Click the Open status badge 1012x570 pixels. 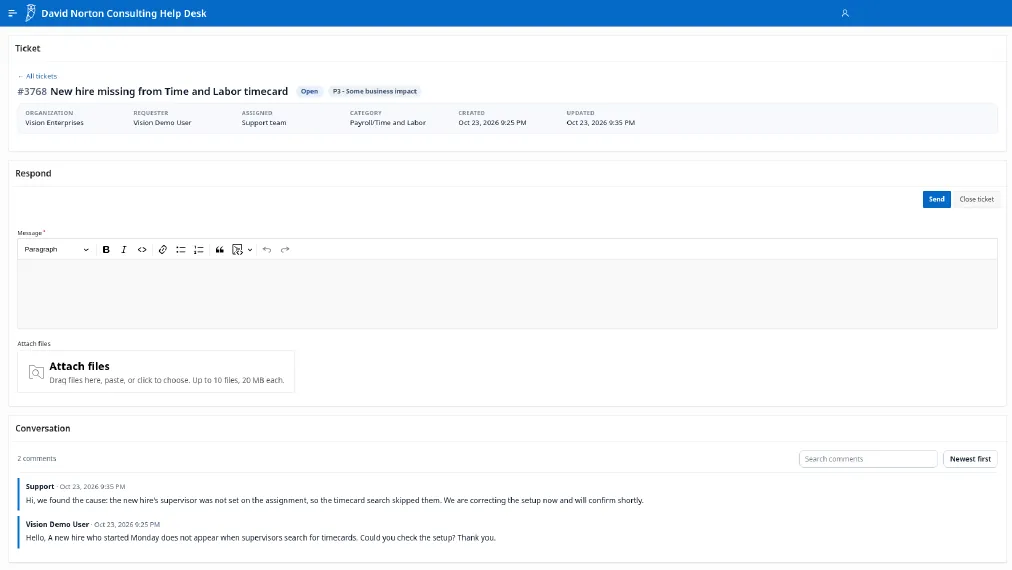(309, 92)
